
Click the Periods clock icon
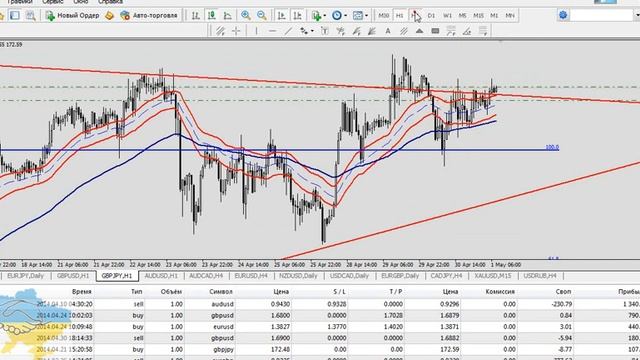coord(337,16)
